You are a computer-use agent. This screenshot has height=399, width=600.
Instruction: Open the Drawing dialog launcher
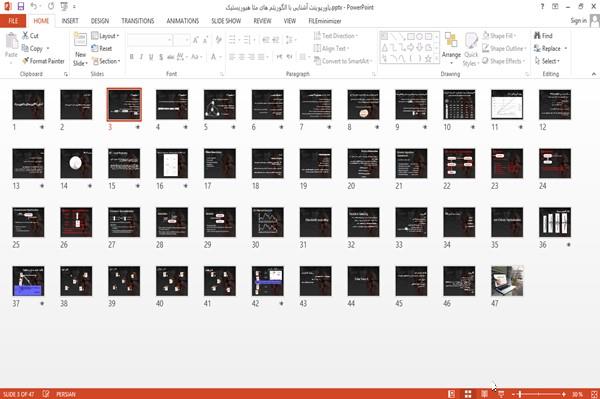[527, 74]
